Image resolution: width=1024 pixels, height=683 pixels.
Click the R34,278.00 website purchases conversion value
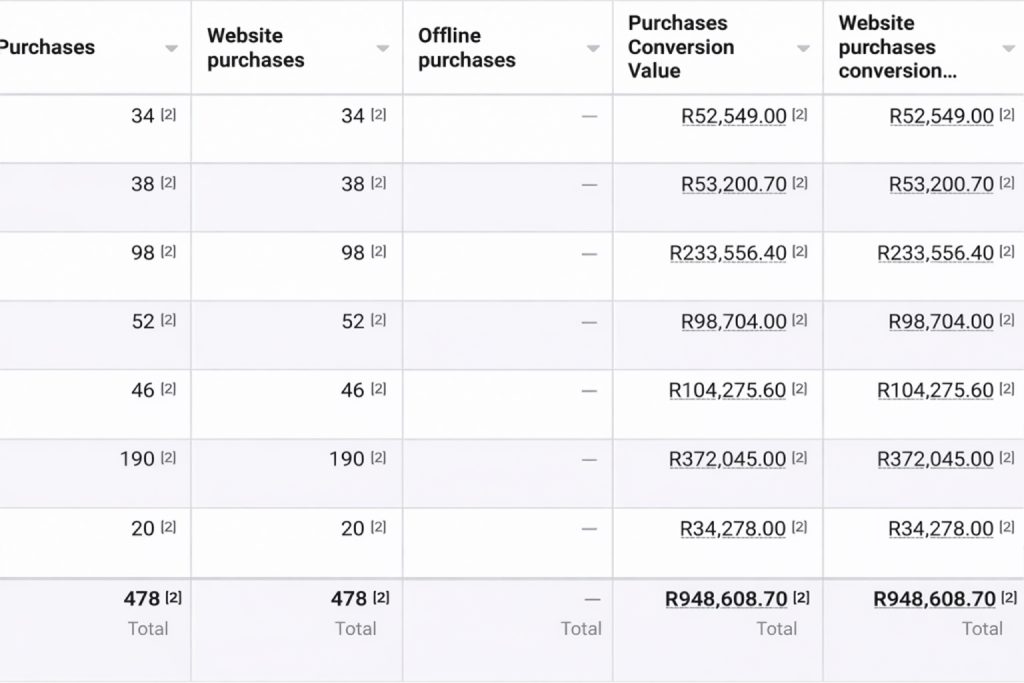pos(941,529)
